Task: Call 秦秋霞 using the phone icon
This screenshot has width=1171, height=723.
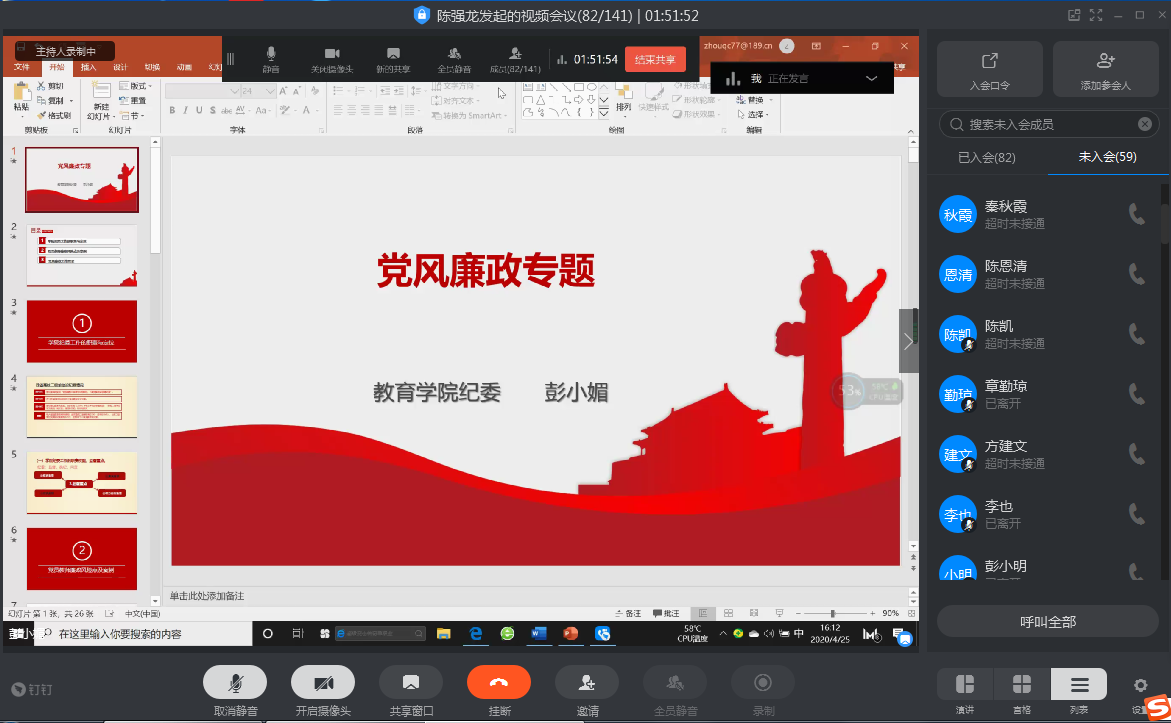Action: point(1136,214)
